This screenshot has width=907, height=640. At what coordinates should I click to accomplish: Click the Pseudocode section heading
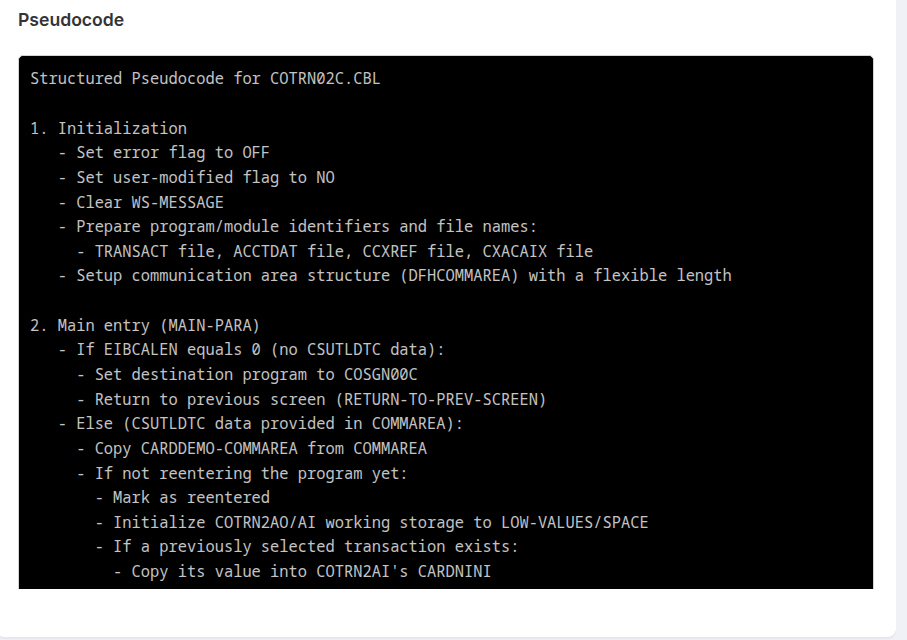pyautogui.click(x=70, y=20)
